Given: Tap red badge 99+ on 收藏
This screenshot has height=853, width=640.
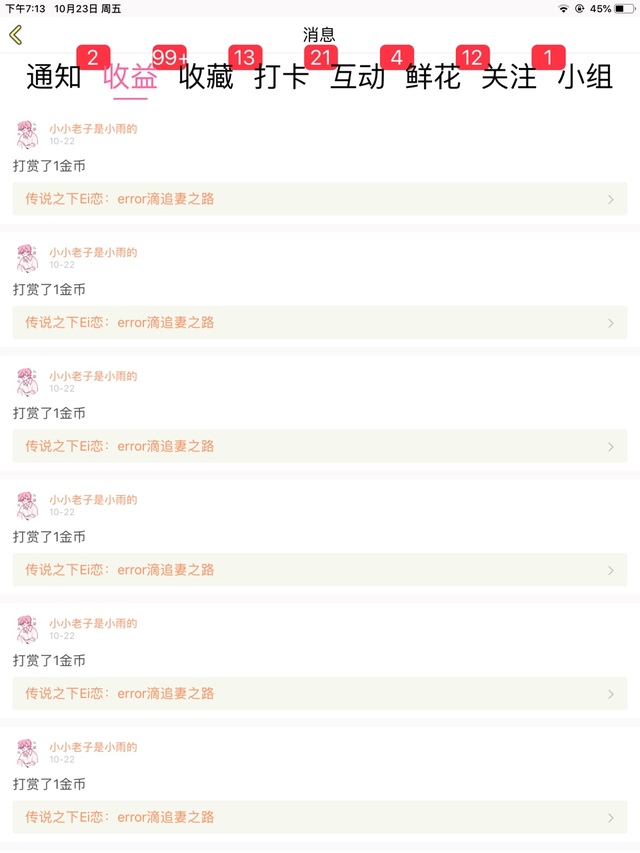Looking at the screenshot, I should tap(169, 57).
